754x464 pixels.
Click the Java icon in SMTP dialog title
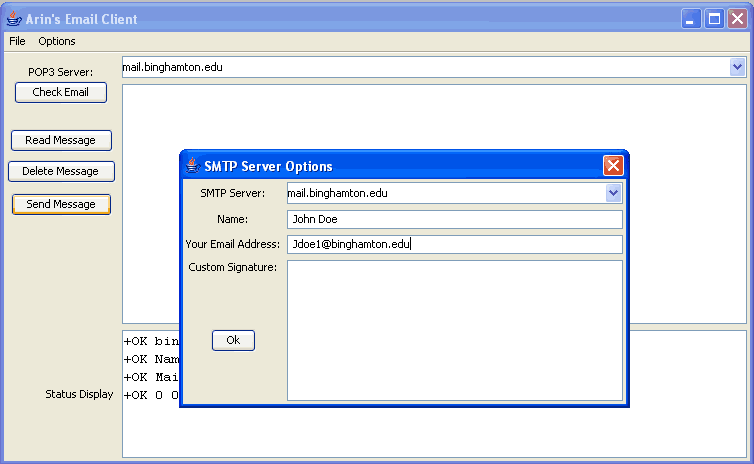click(192, 166)
